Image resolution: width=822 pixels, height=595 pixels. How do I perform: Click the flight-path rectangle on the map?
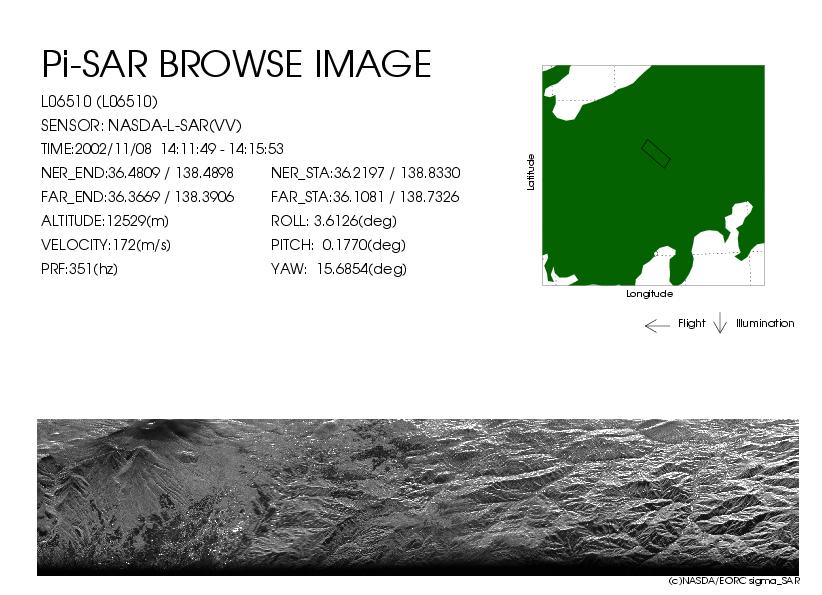tap(656, 154)
